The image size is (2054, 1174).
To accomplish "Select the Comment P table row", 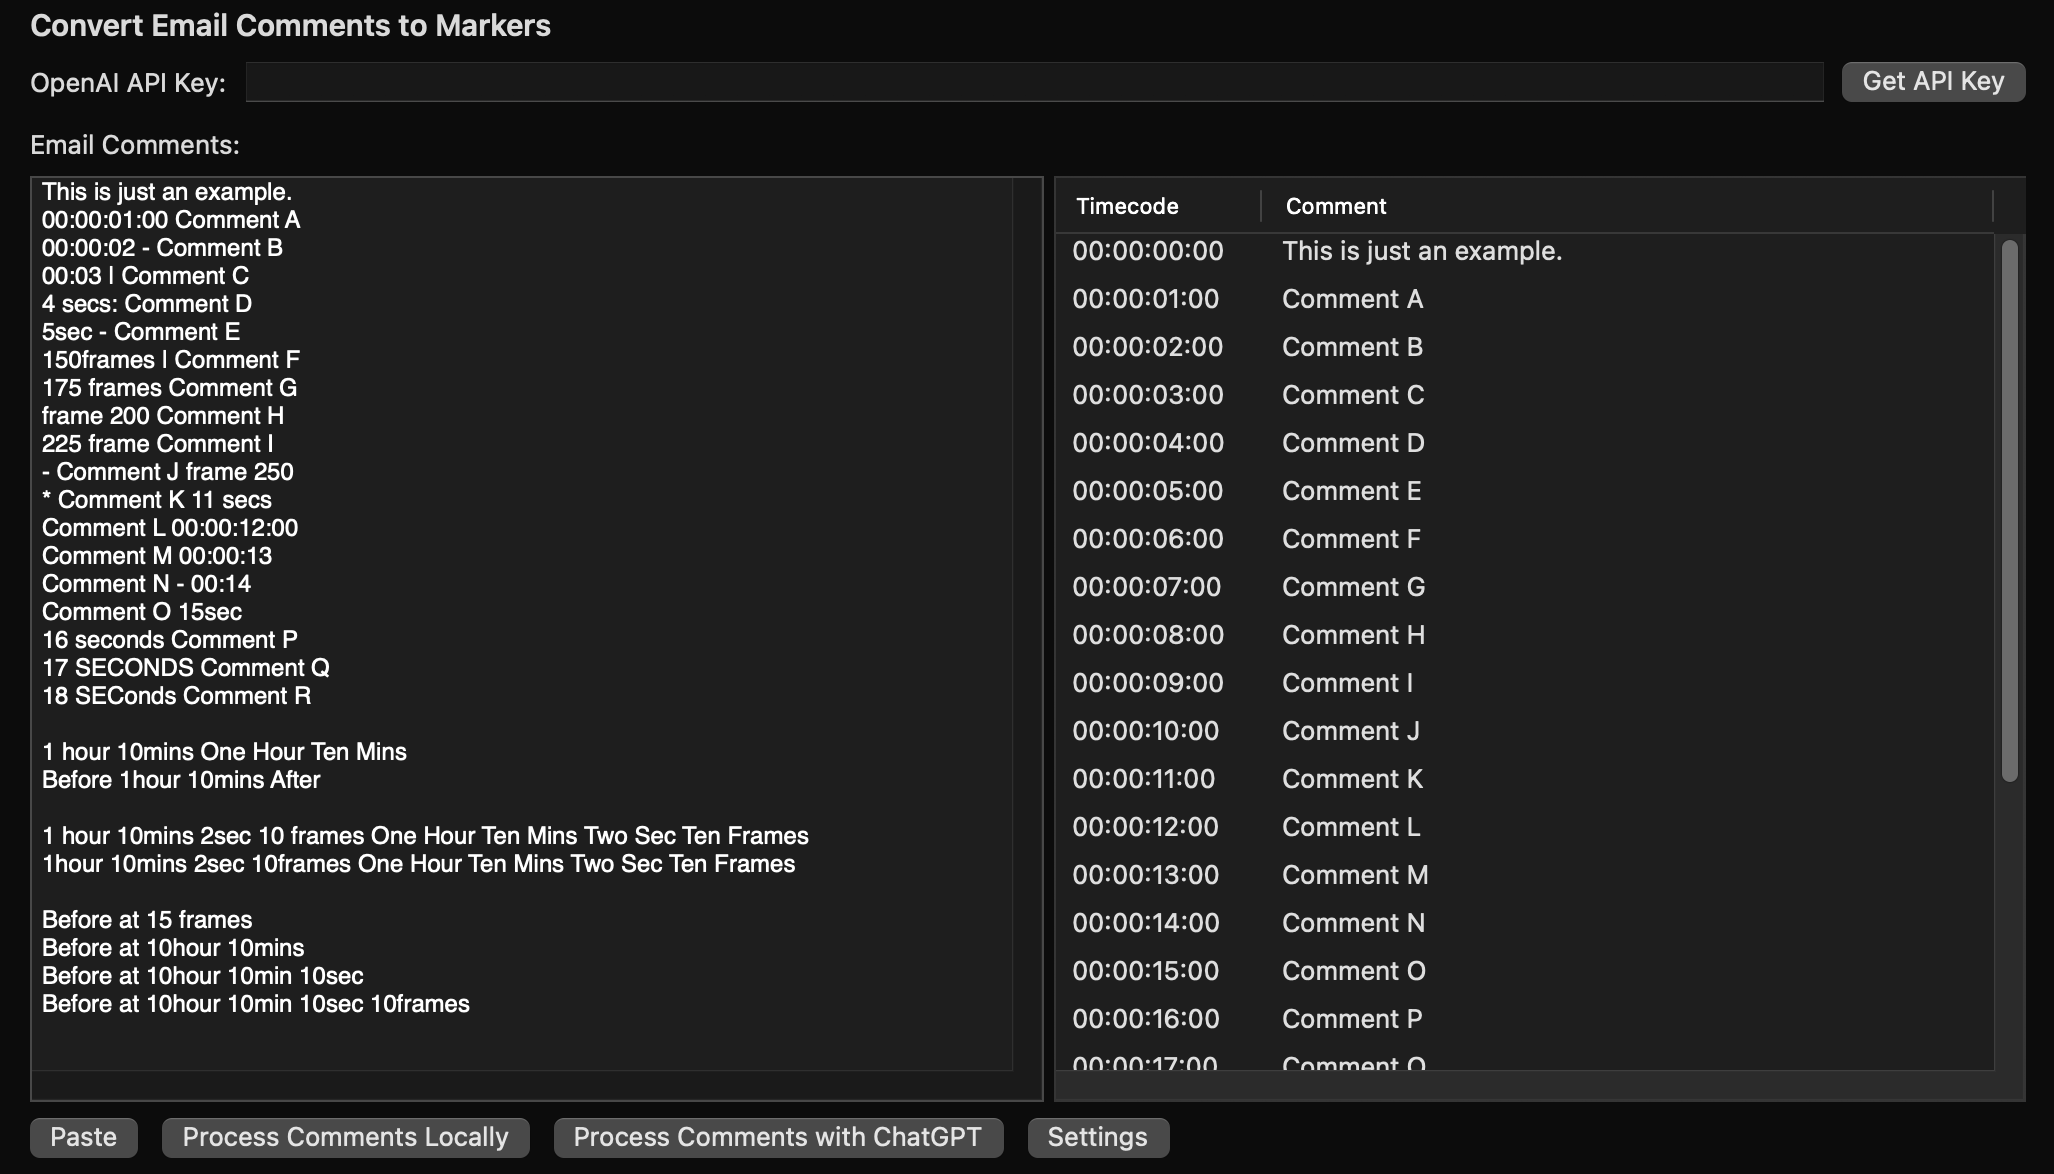I will coord(1352,1019).
